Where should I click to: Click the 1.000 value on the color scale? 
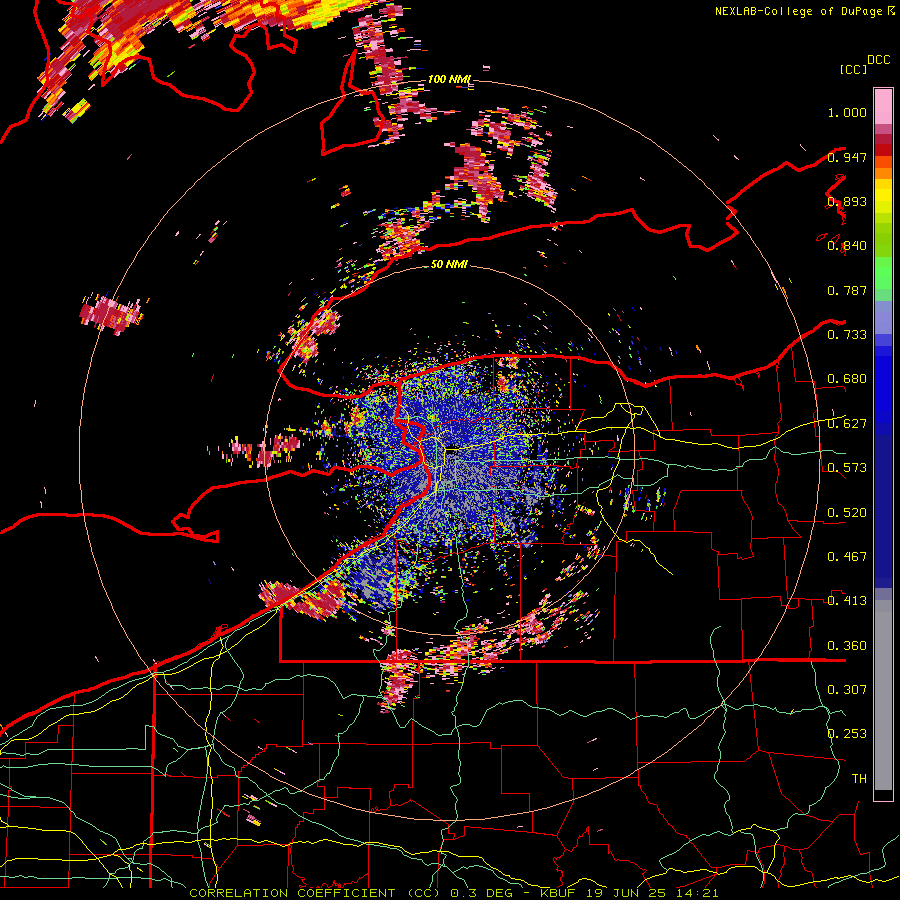pos(847,112)
